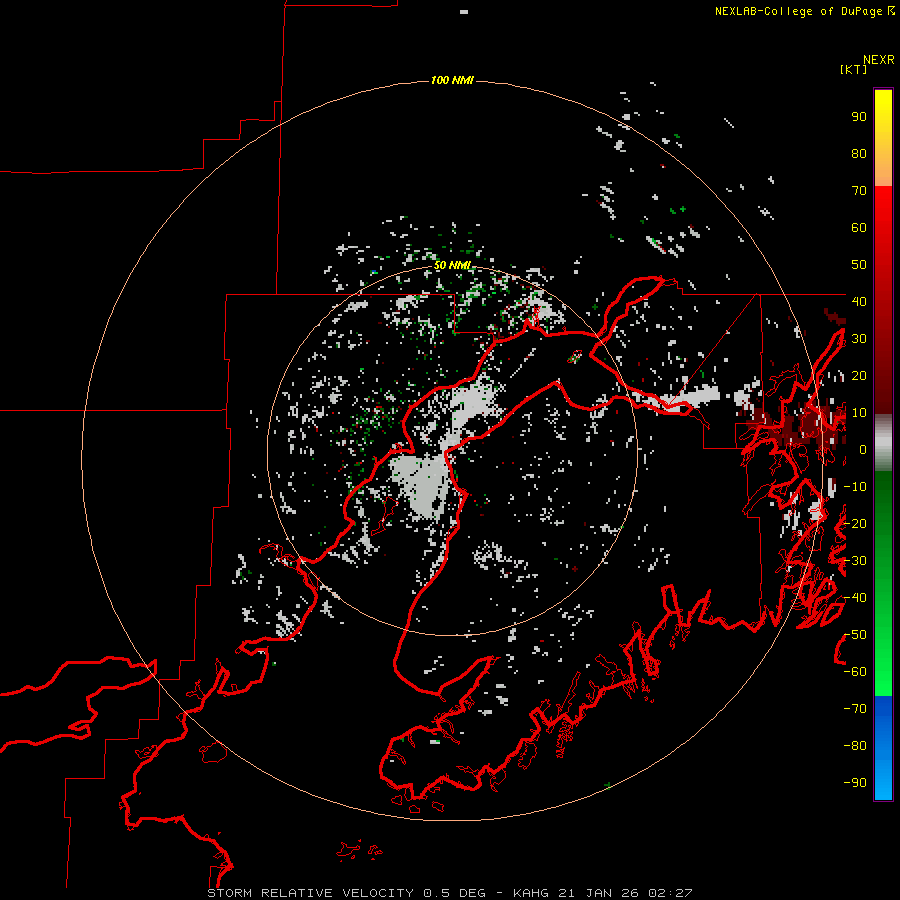Viewport: 900px width, 900px height.
Task: Click the -60 knot scale value
Action: pyautogui.click(x=855, y=672)
